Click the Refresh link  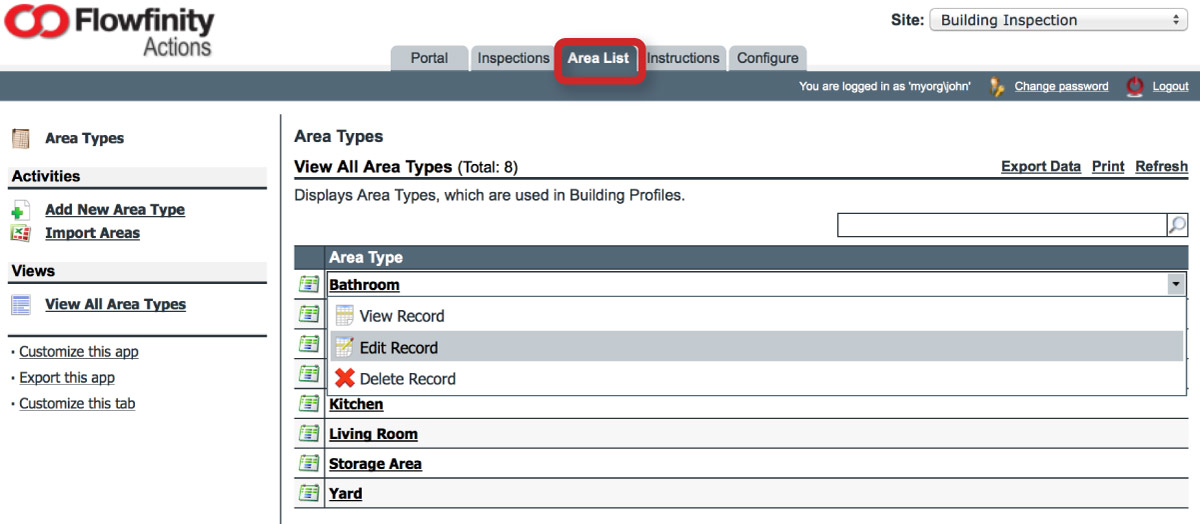click(1162, 167)
